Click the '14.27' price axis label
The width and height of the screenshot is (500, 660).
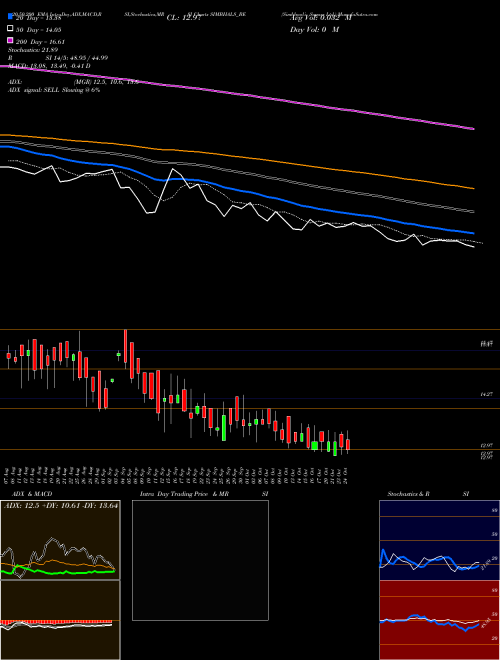tap(487, 394)
